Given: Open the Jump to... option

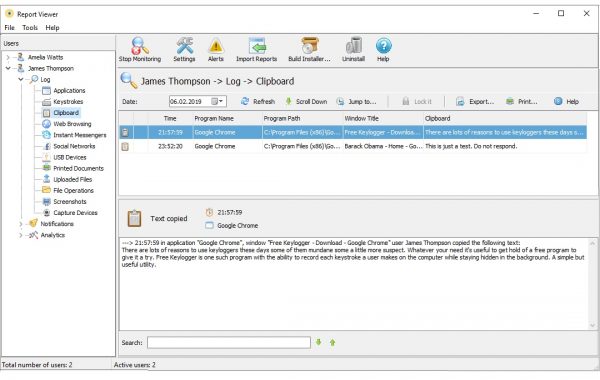Looking at the screenshot, I should (356, 101).
